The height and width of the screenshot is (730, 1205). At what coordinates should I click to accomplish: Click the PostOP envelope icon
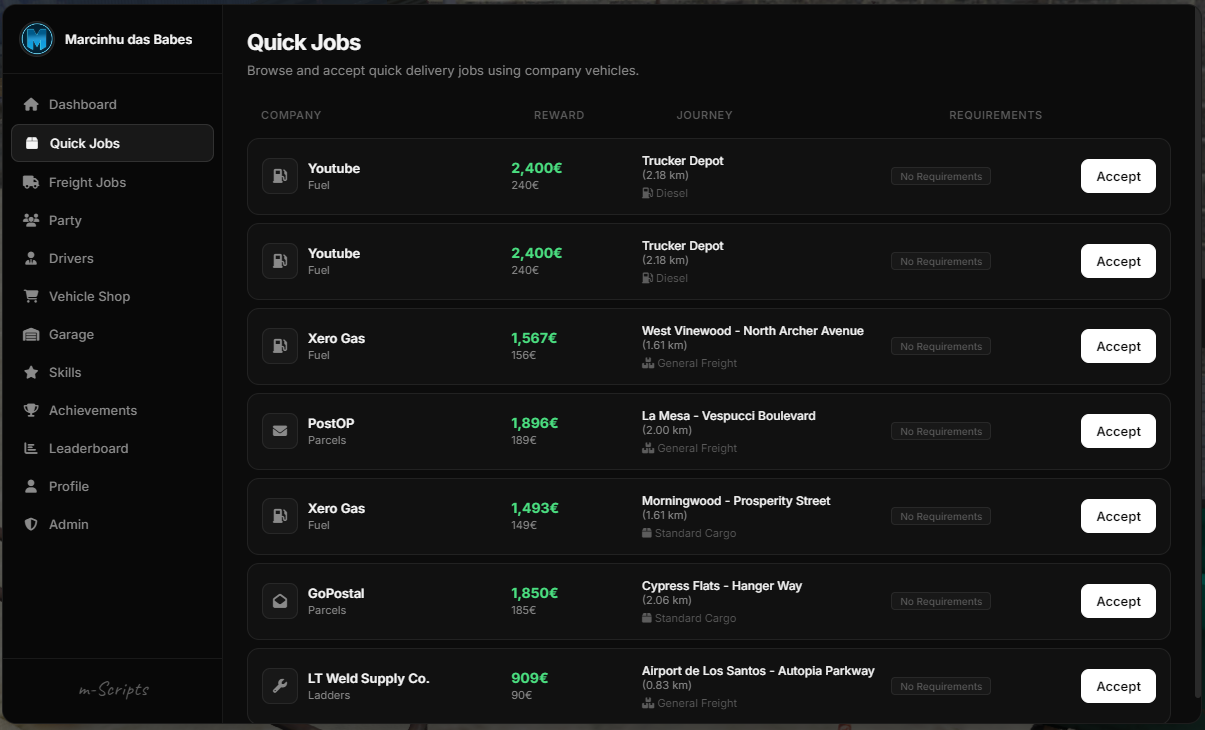pos(280,431)
